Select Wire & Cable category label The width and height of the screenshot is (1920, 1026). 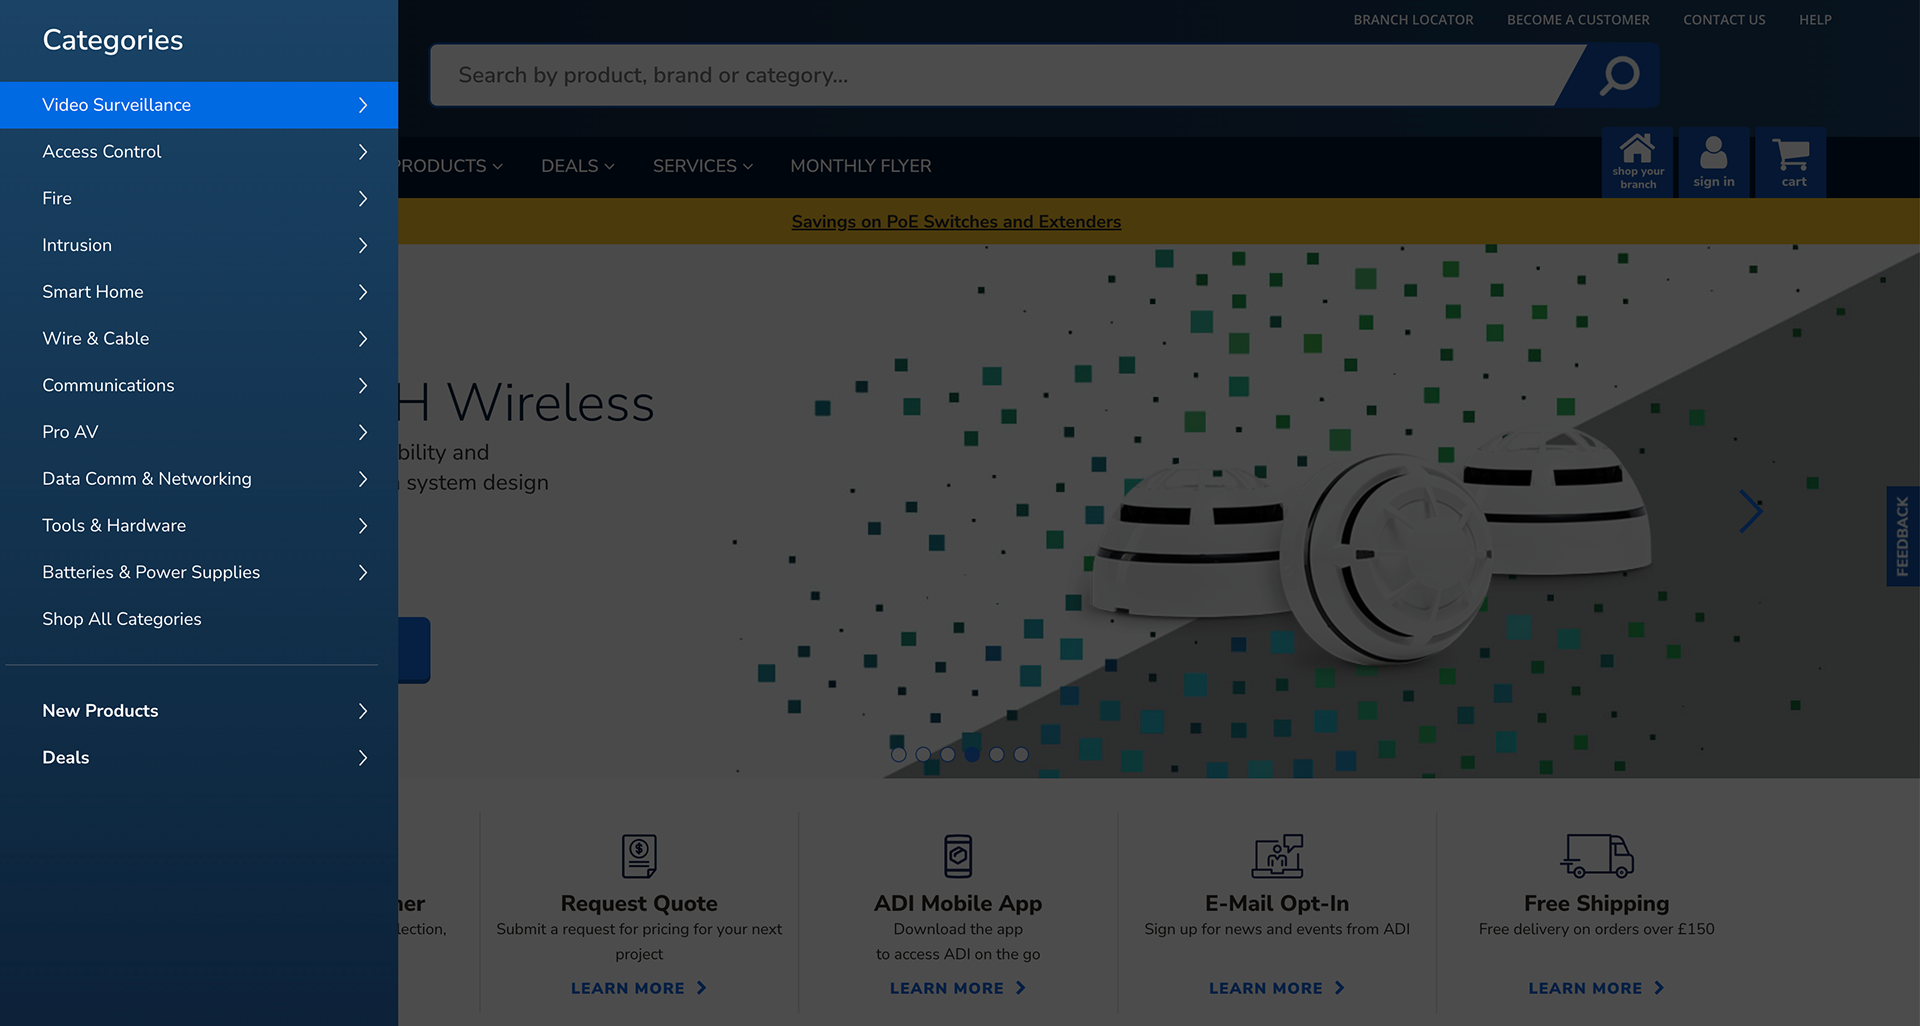(96, 339)
